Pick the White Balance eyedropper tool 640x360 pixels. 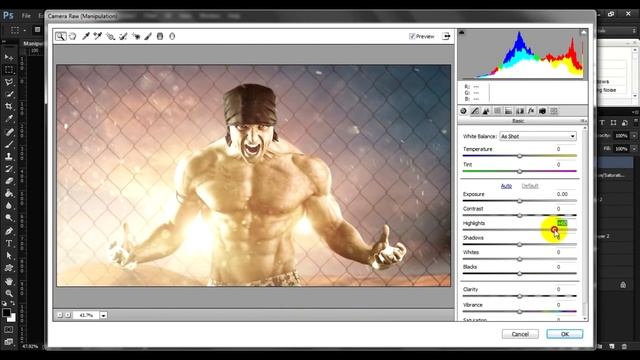click(x=86, y=36)
